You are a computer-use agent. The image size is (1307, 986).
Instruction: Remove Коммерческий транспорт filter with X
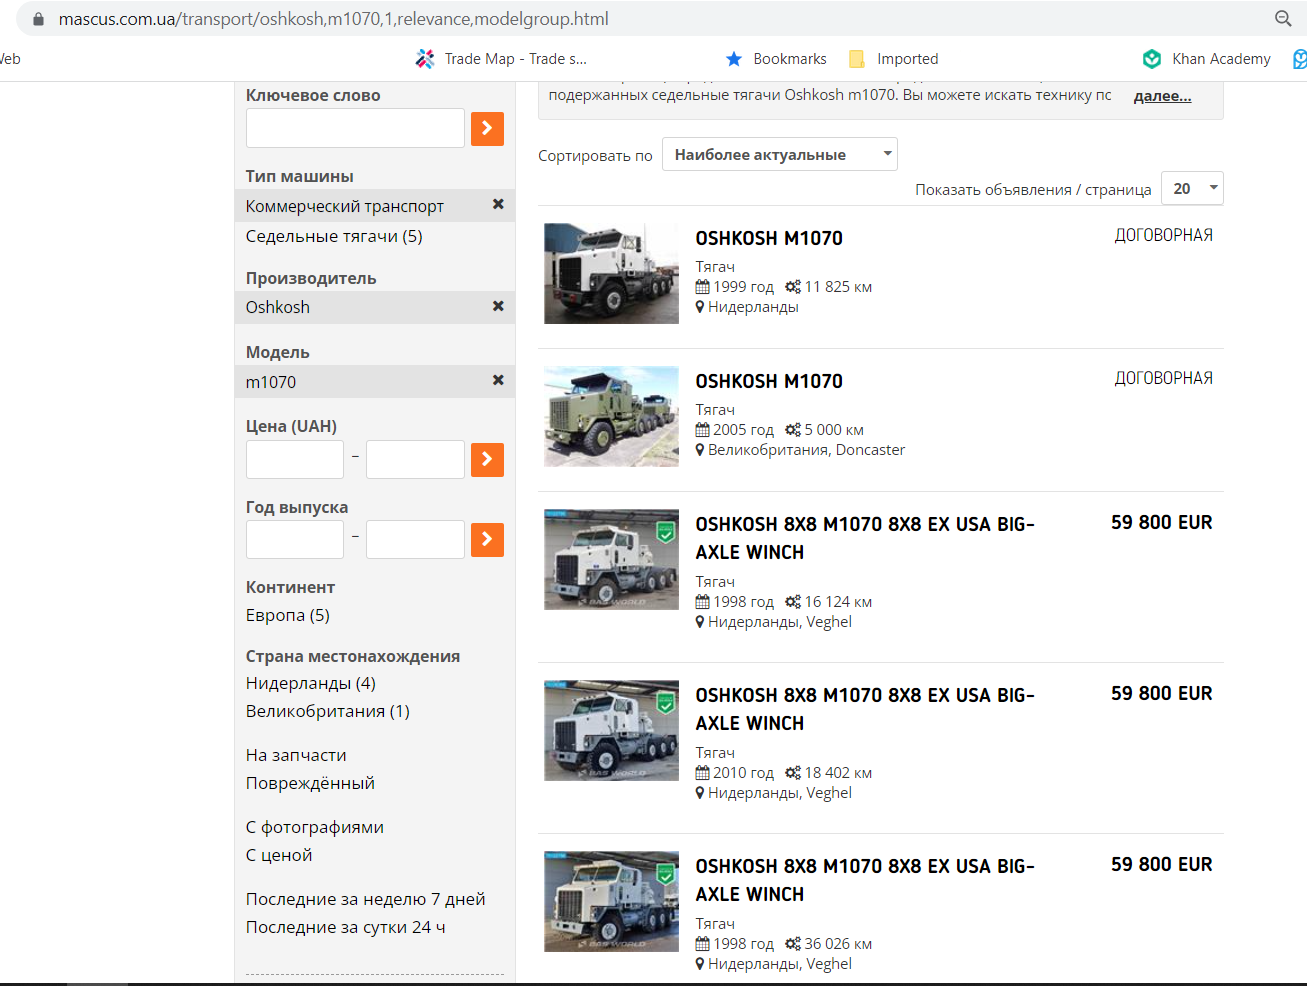tap(498, 204)
